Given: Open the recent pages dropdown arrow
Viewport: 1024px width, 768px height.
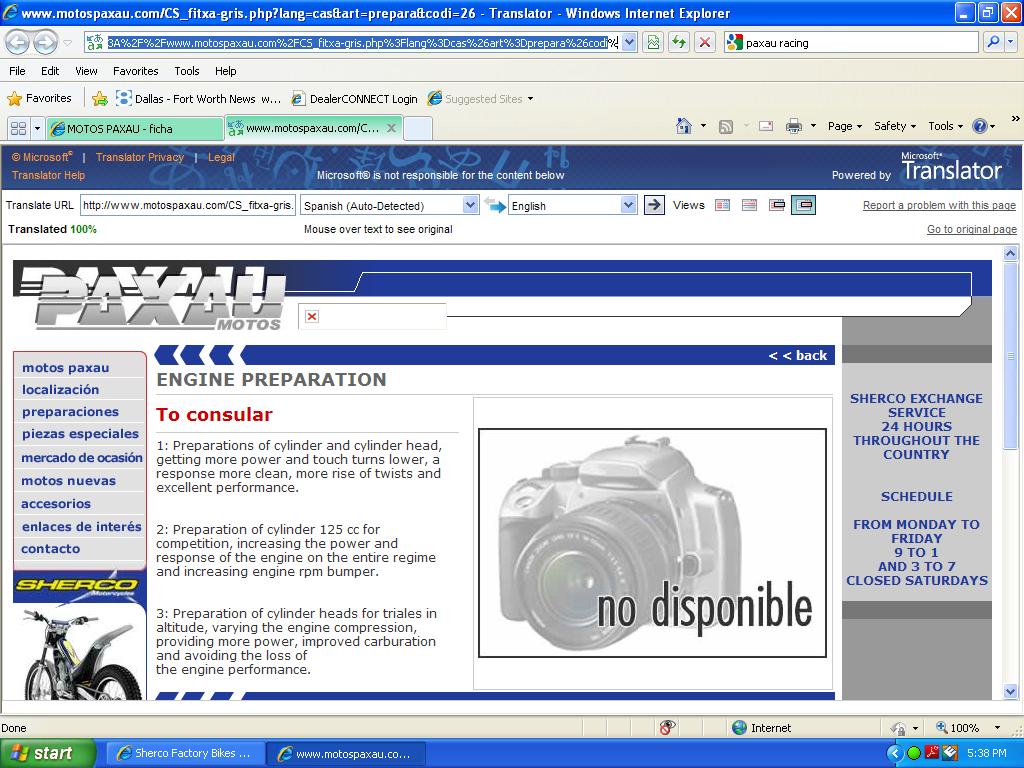Looking at the screenshot, I should click(x=67, y=43).
